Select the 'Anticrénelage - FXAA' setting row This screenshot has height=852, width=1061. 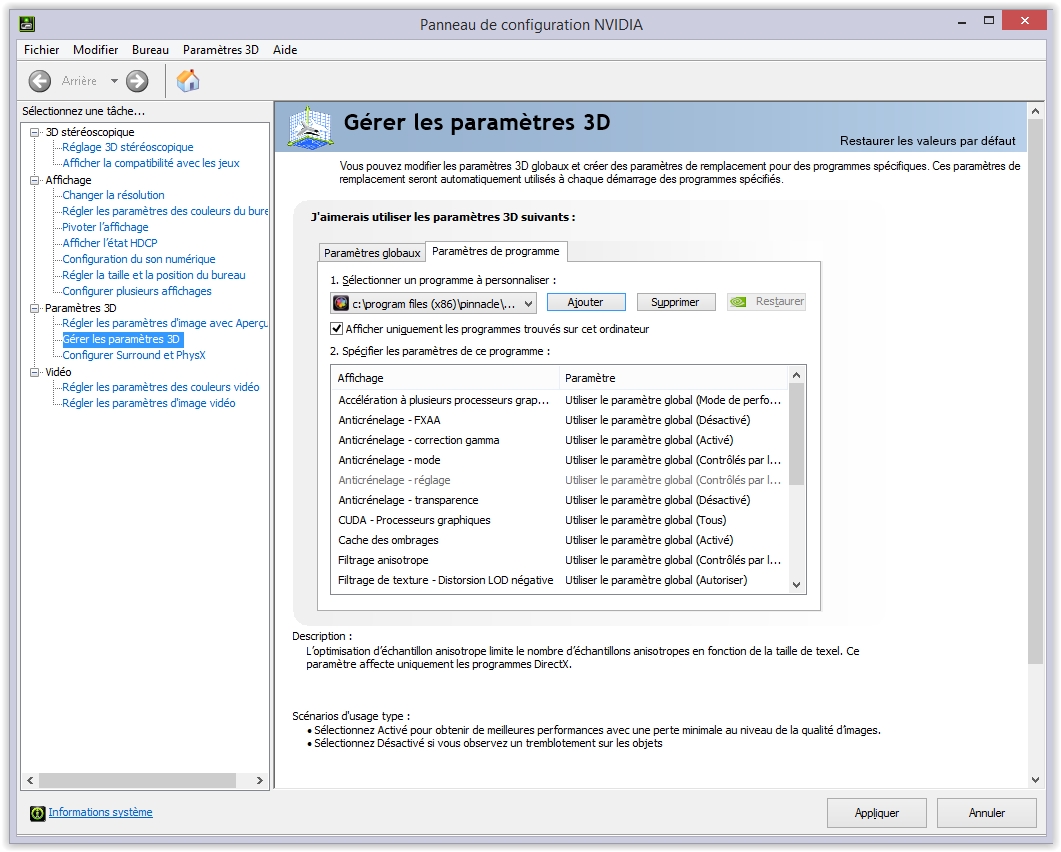(560, 420)
